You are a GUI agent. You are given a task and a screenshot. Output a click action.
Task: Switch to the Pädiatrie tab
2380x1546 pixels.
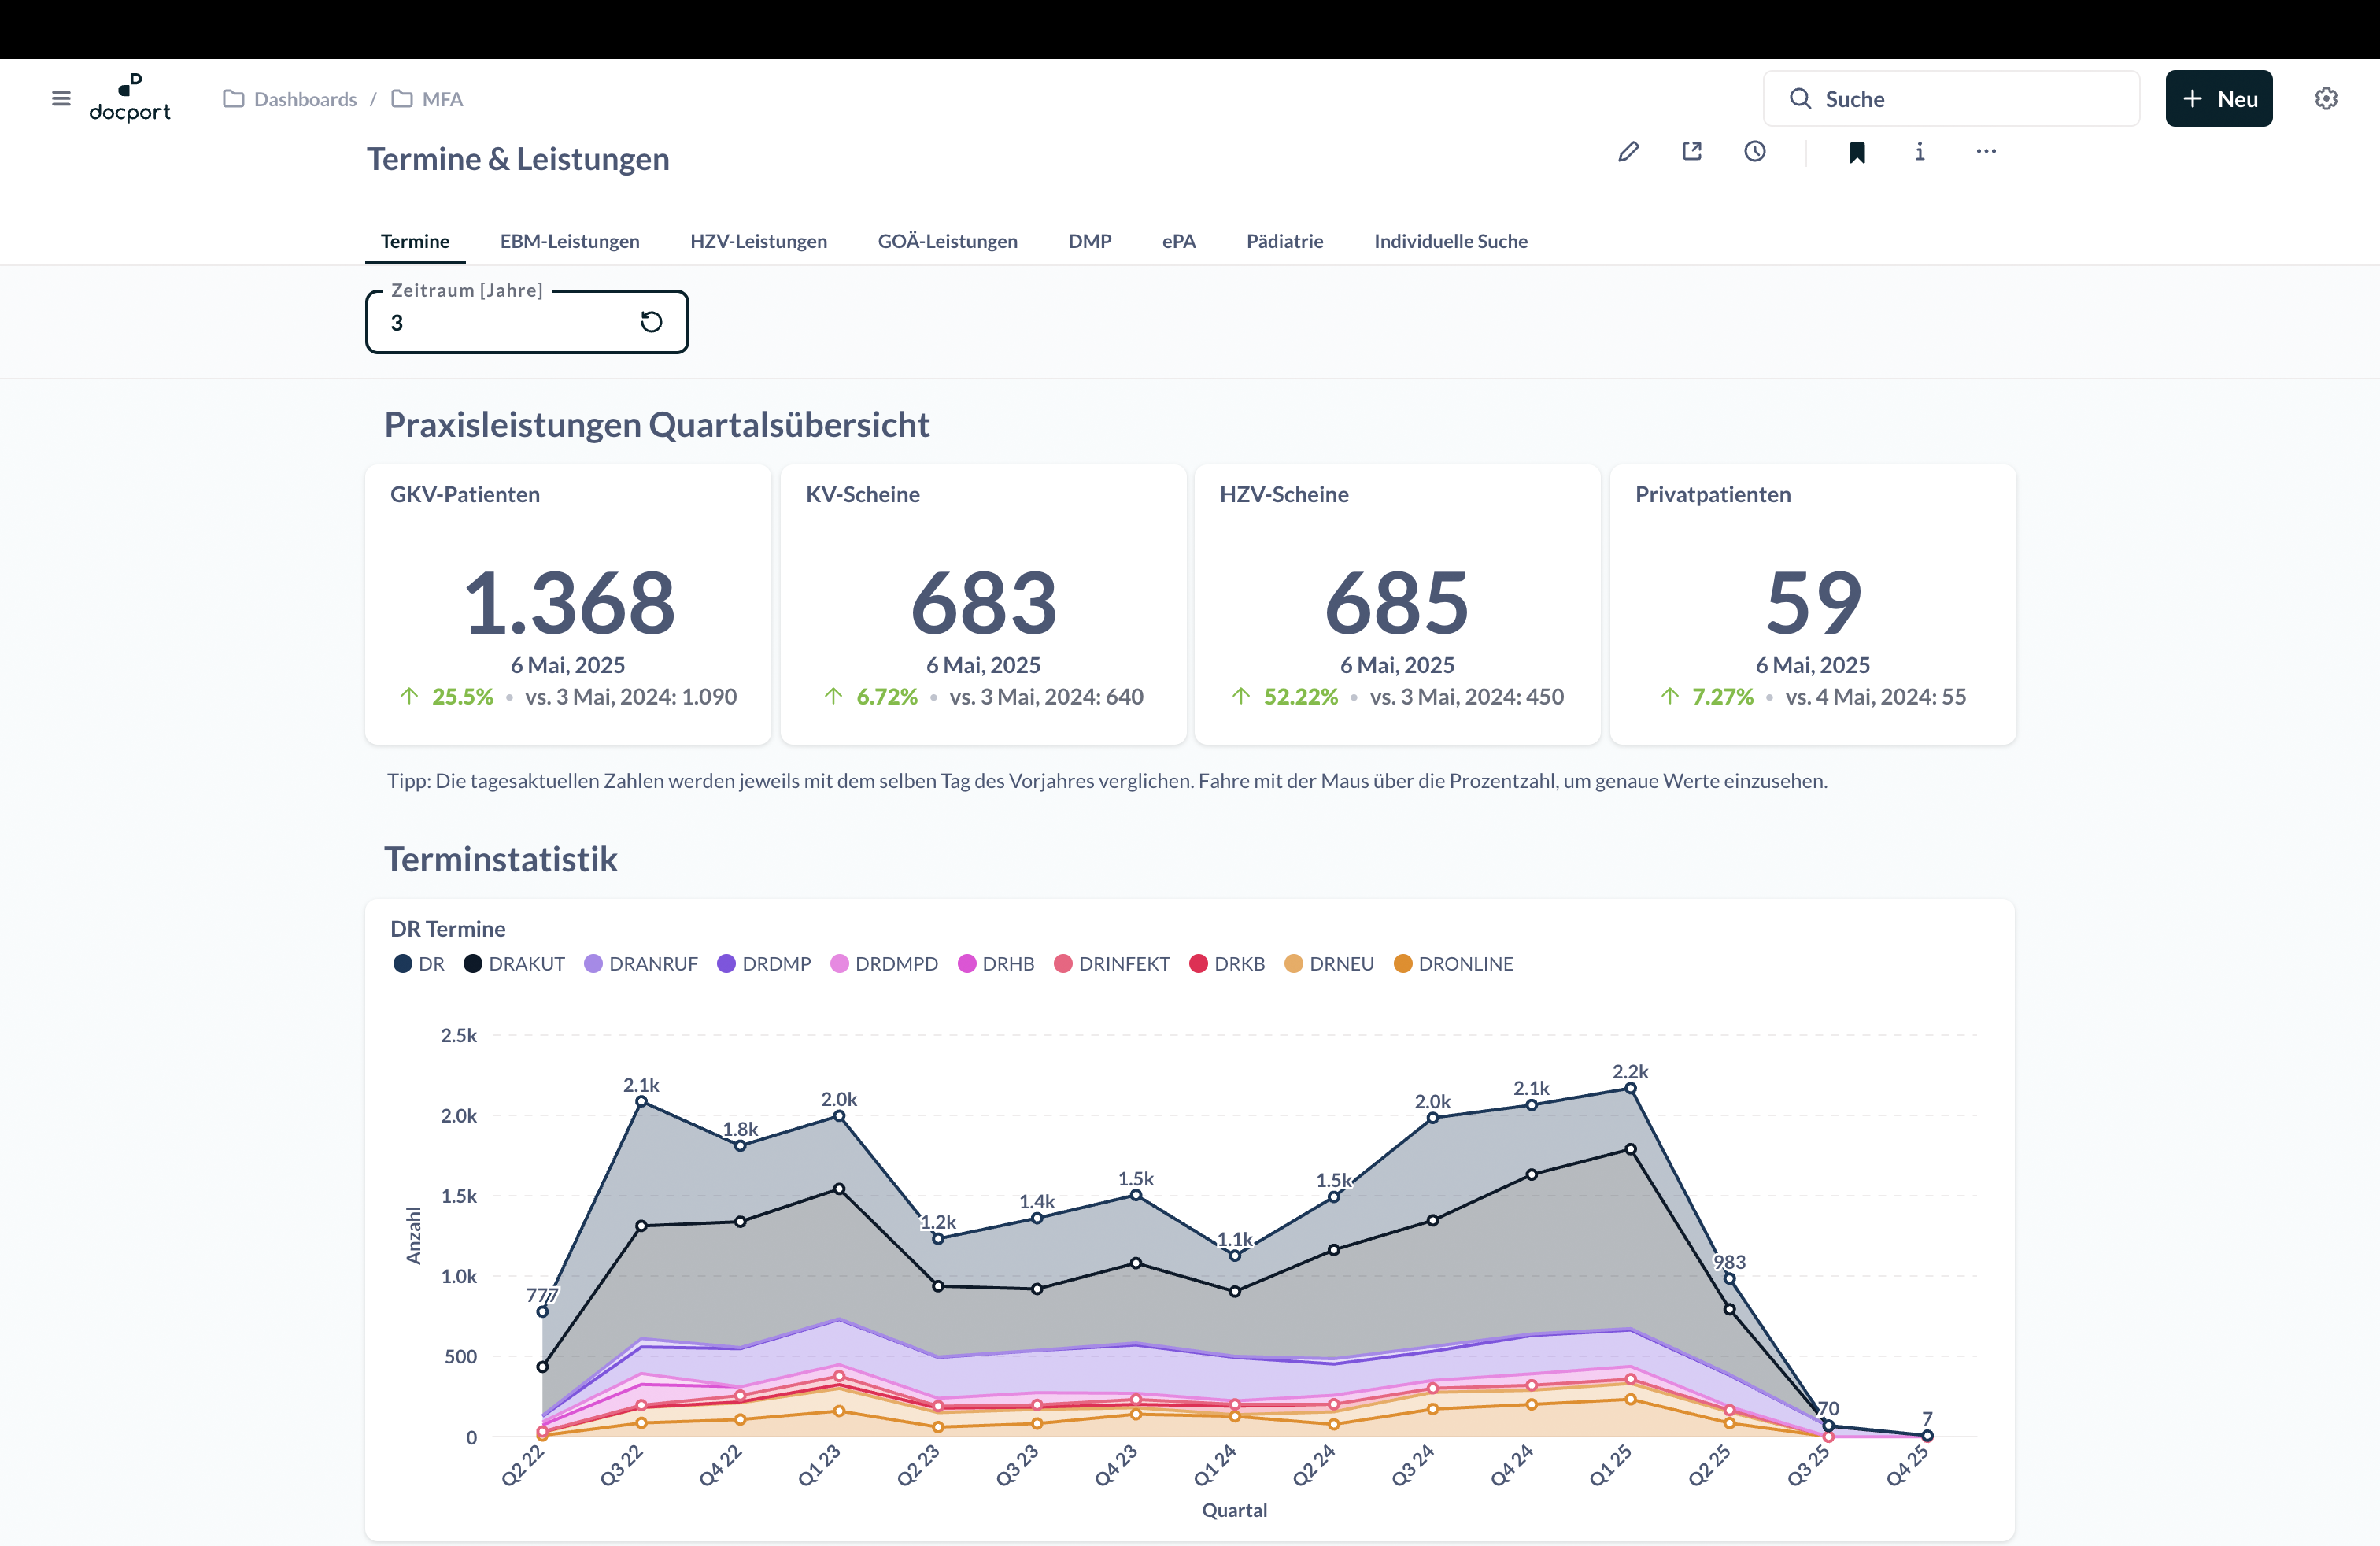(x=1284, y=241)
